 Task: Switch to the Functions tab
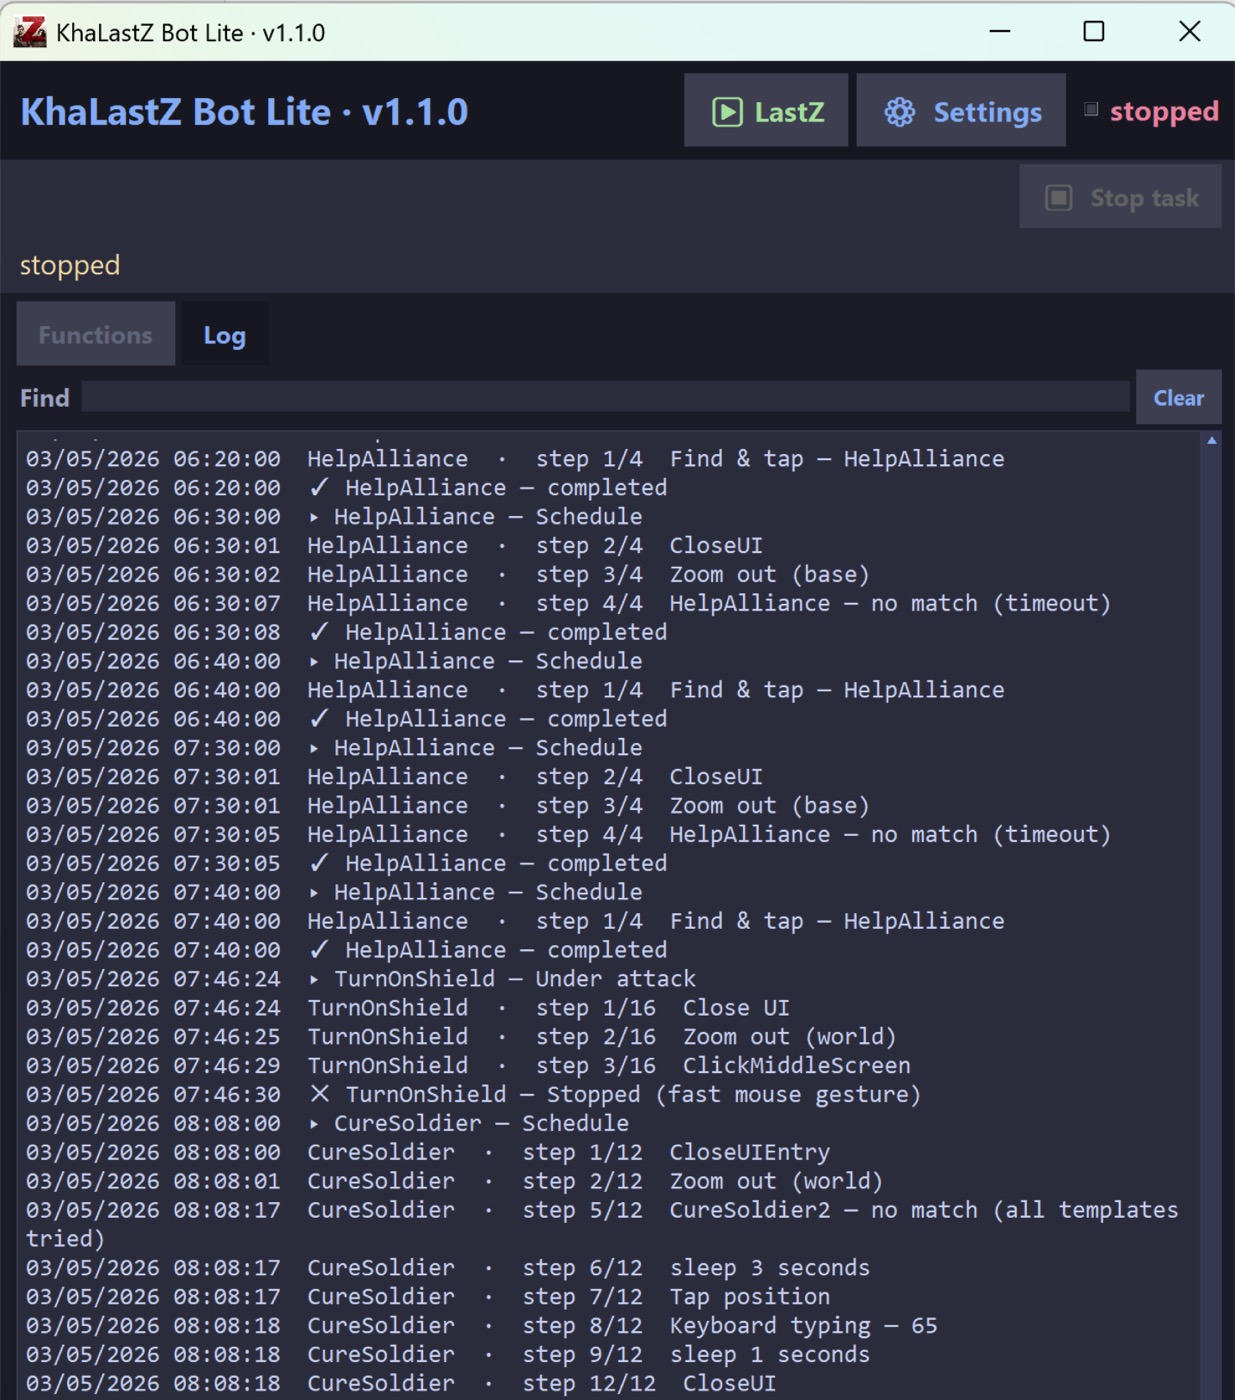pos(96,334)
